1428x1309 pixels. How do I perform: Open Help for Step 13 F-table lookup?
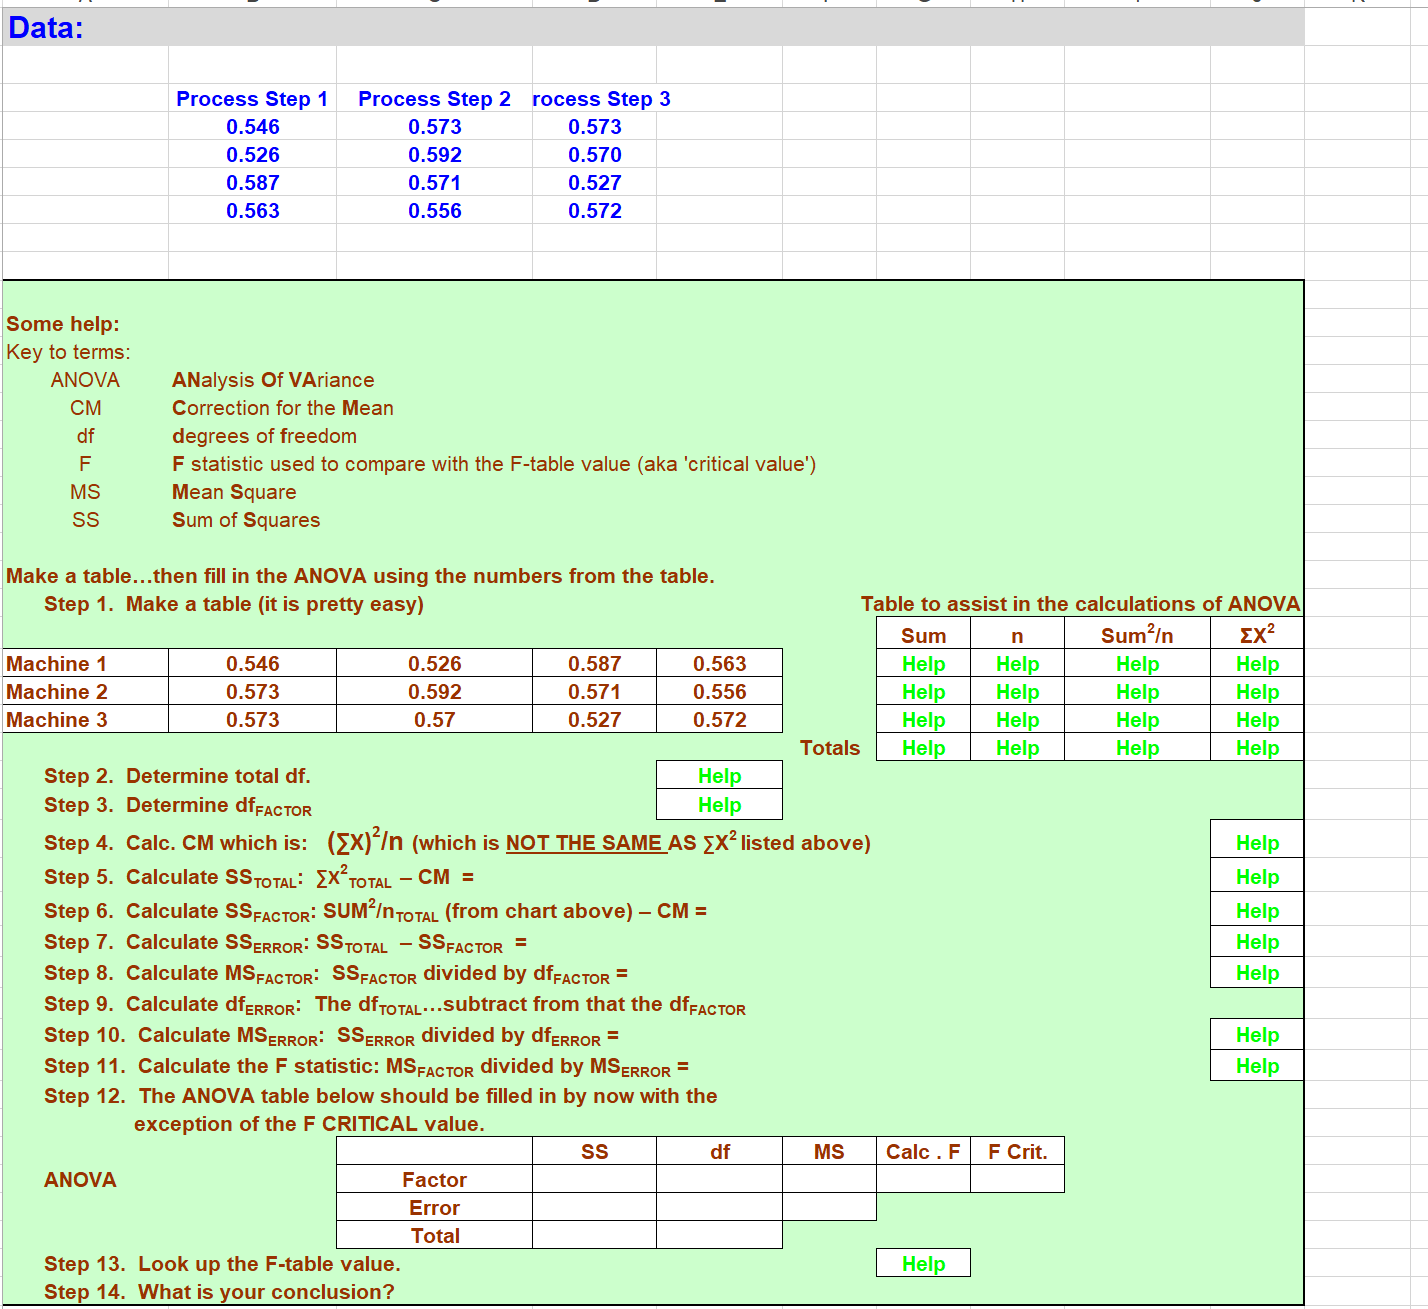(923, 1262)
